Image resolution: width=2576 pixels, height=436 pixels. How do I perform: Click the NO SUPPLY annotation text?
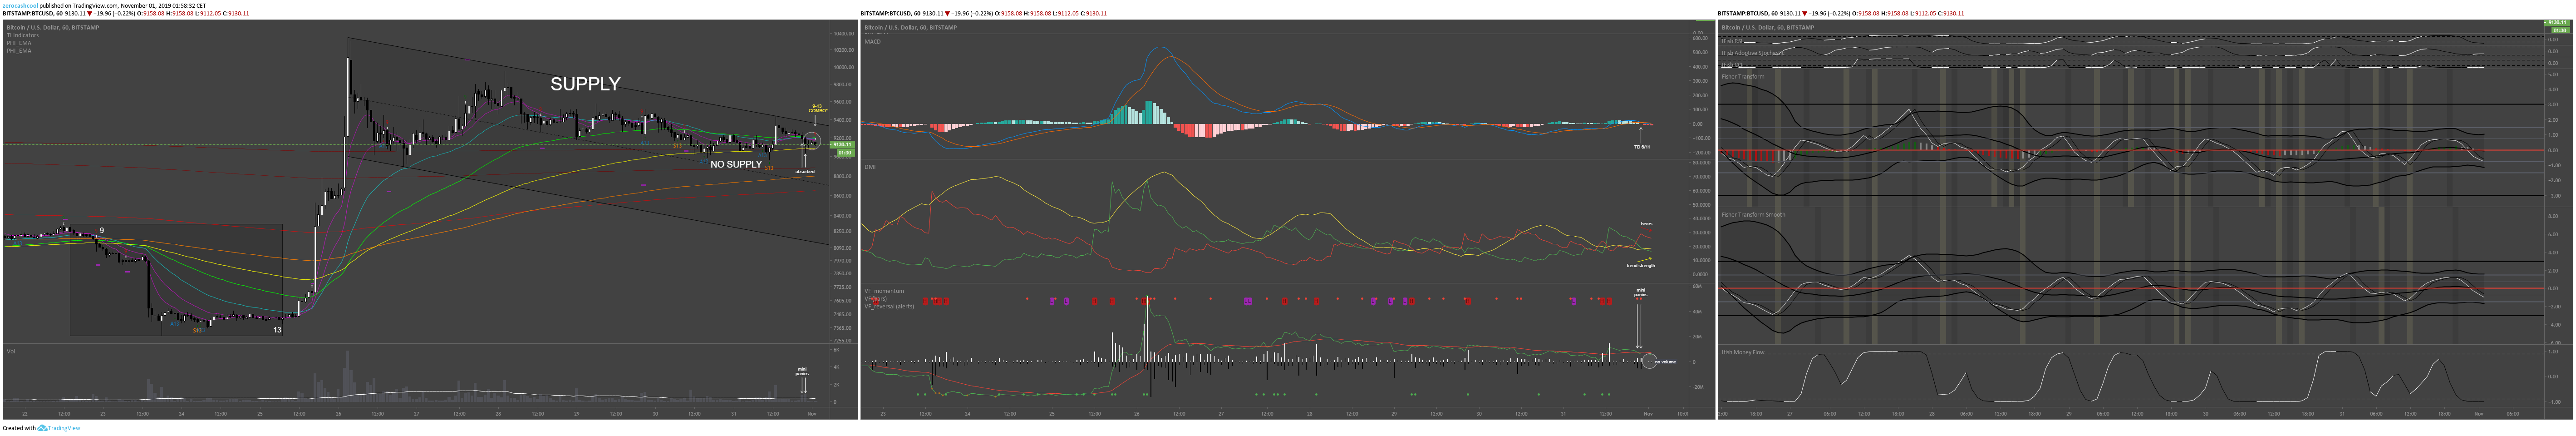point(736,164)
